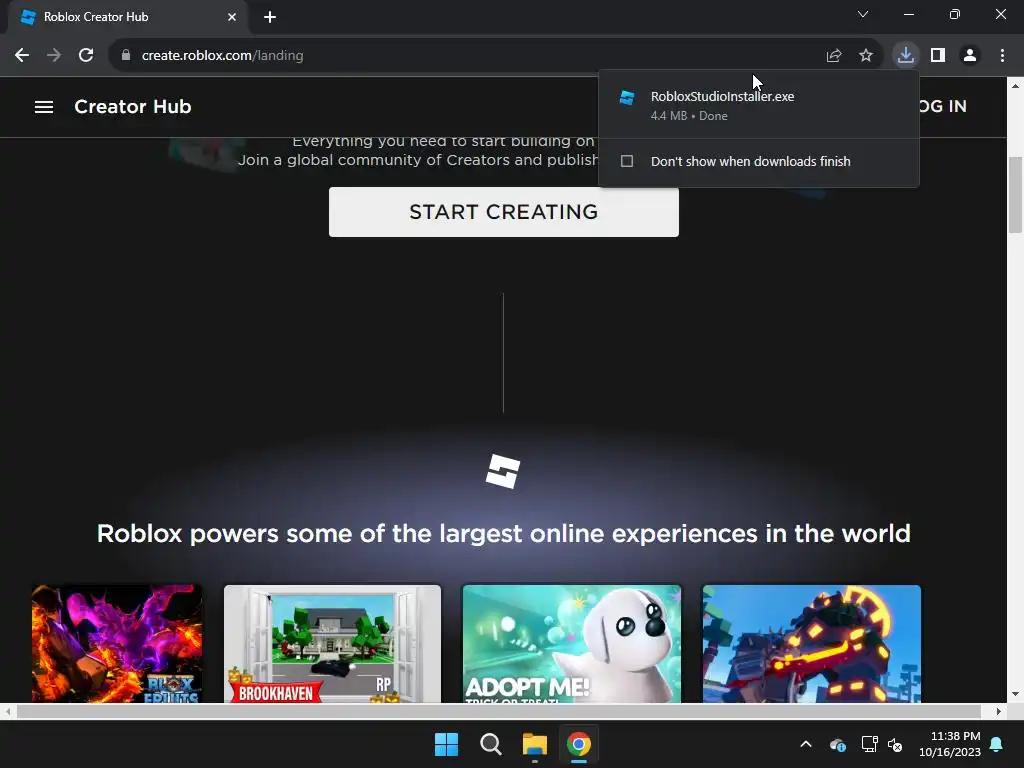The width and height of the screenshot is (1024, 768).
Task: Share this page using the share icon
Action: 834,56
